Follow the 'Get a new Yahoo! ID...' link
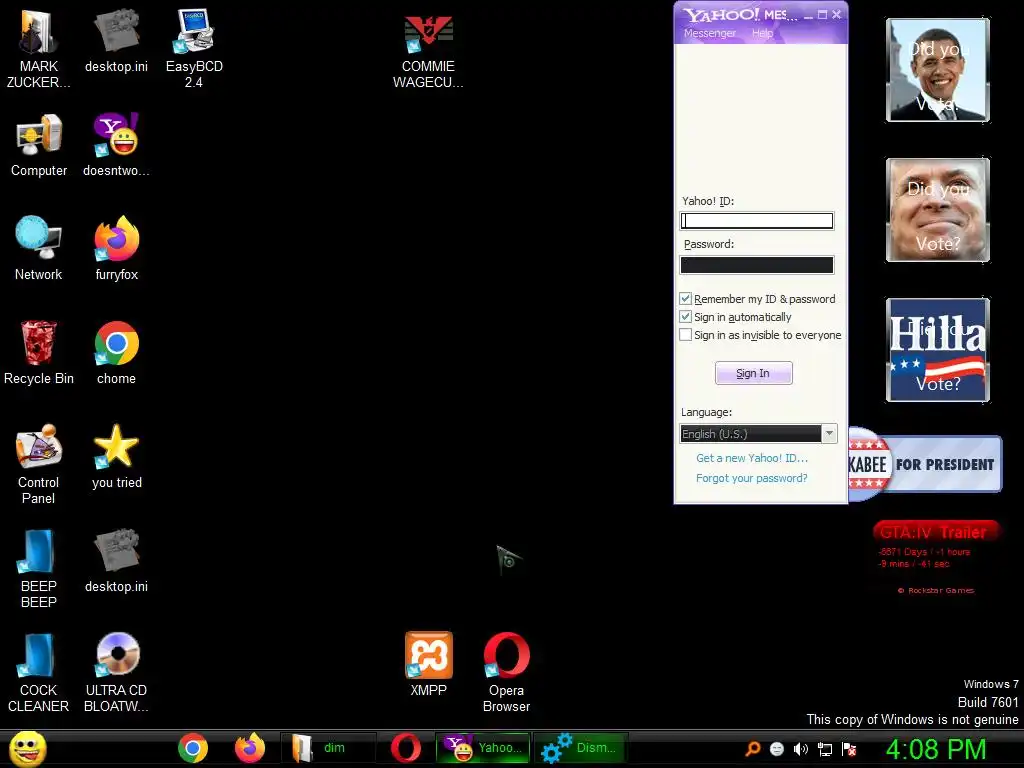 pos(752,458)
